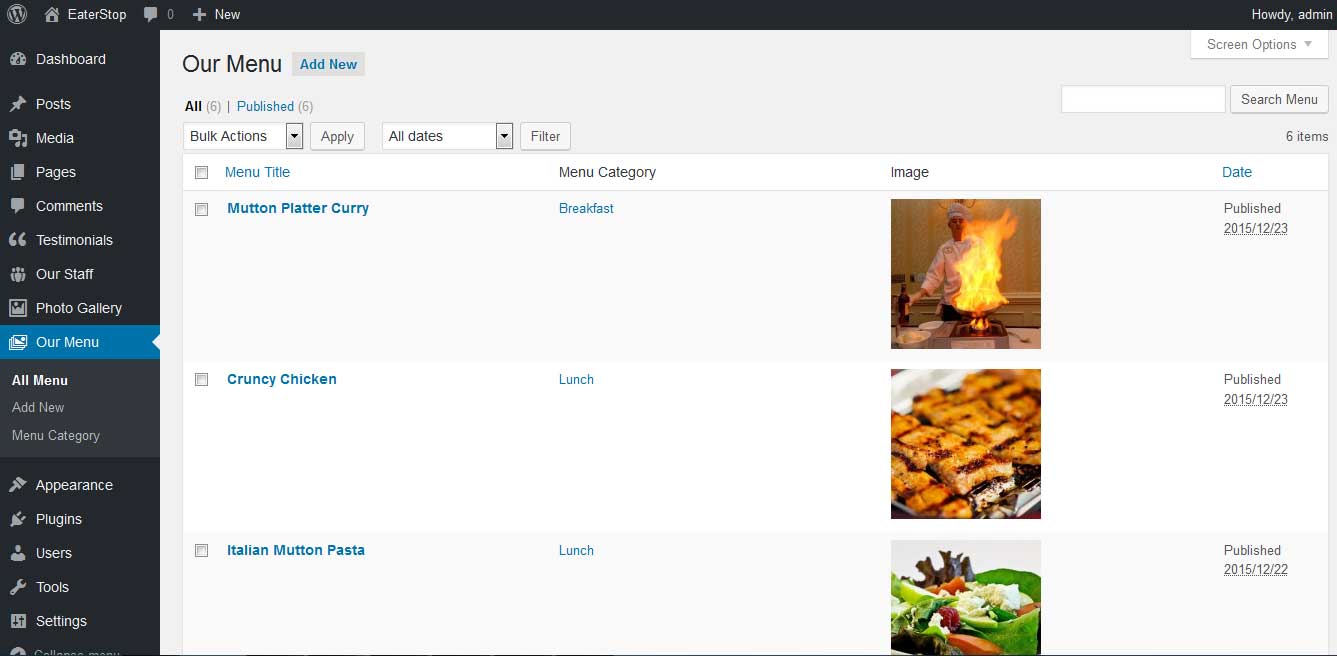The image size is (1337, 656).
Task: Click the search menu input field
Action: (x=1143, y=99)
